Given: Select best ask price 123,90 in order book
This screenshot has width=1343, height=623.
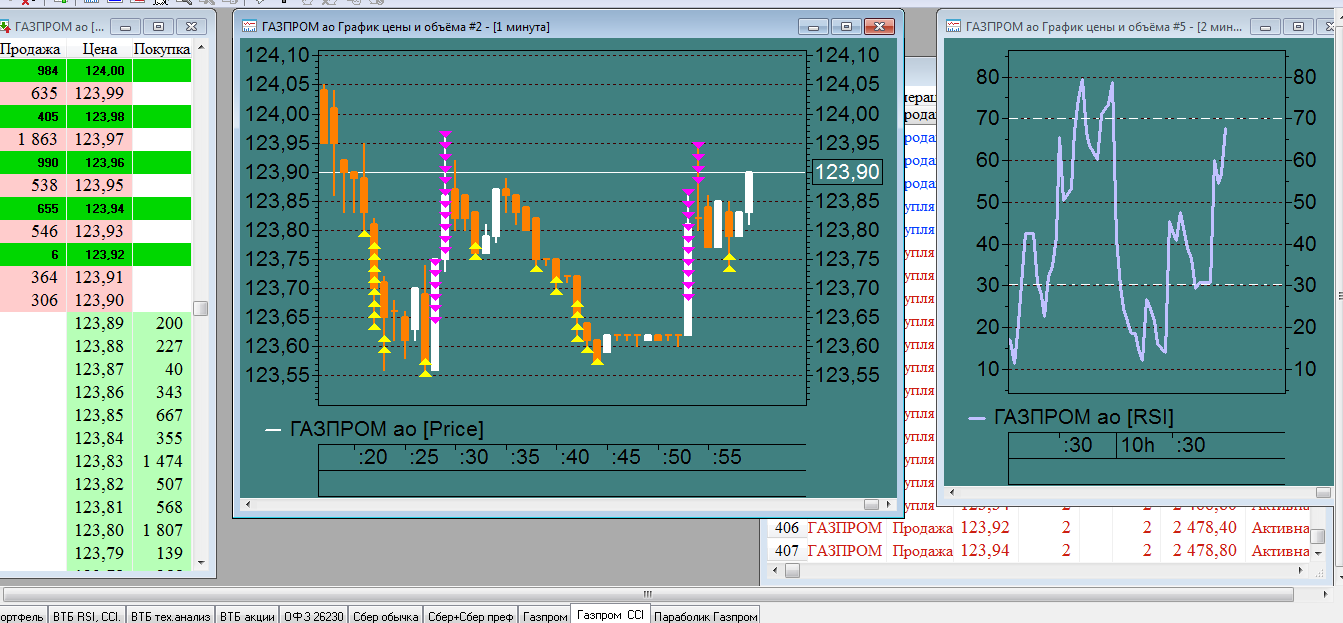Looking at the screenshot, I should tap(99, 301).
